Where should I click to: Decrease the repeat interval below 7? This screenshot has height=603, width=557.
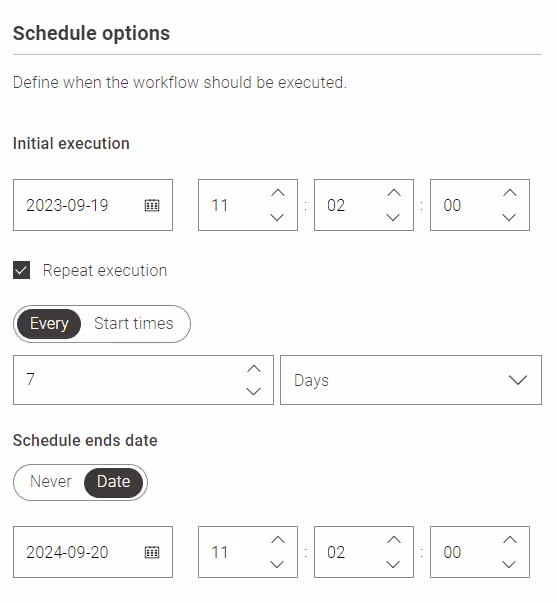[x=253, y=391]
